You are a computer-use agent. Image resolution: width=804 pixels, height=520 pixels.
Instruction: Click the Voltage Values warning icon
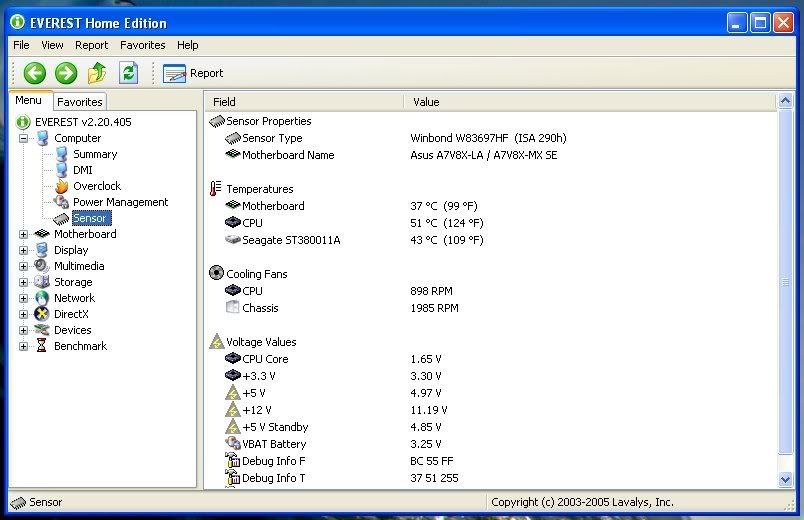(x=217, y=341)
